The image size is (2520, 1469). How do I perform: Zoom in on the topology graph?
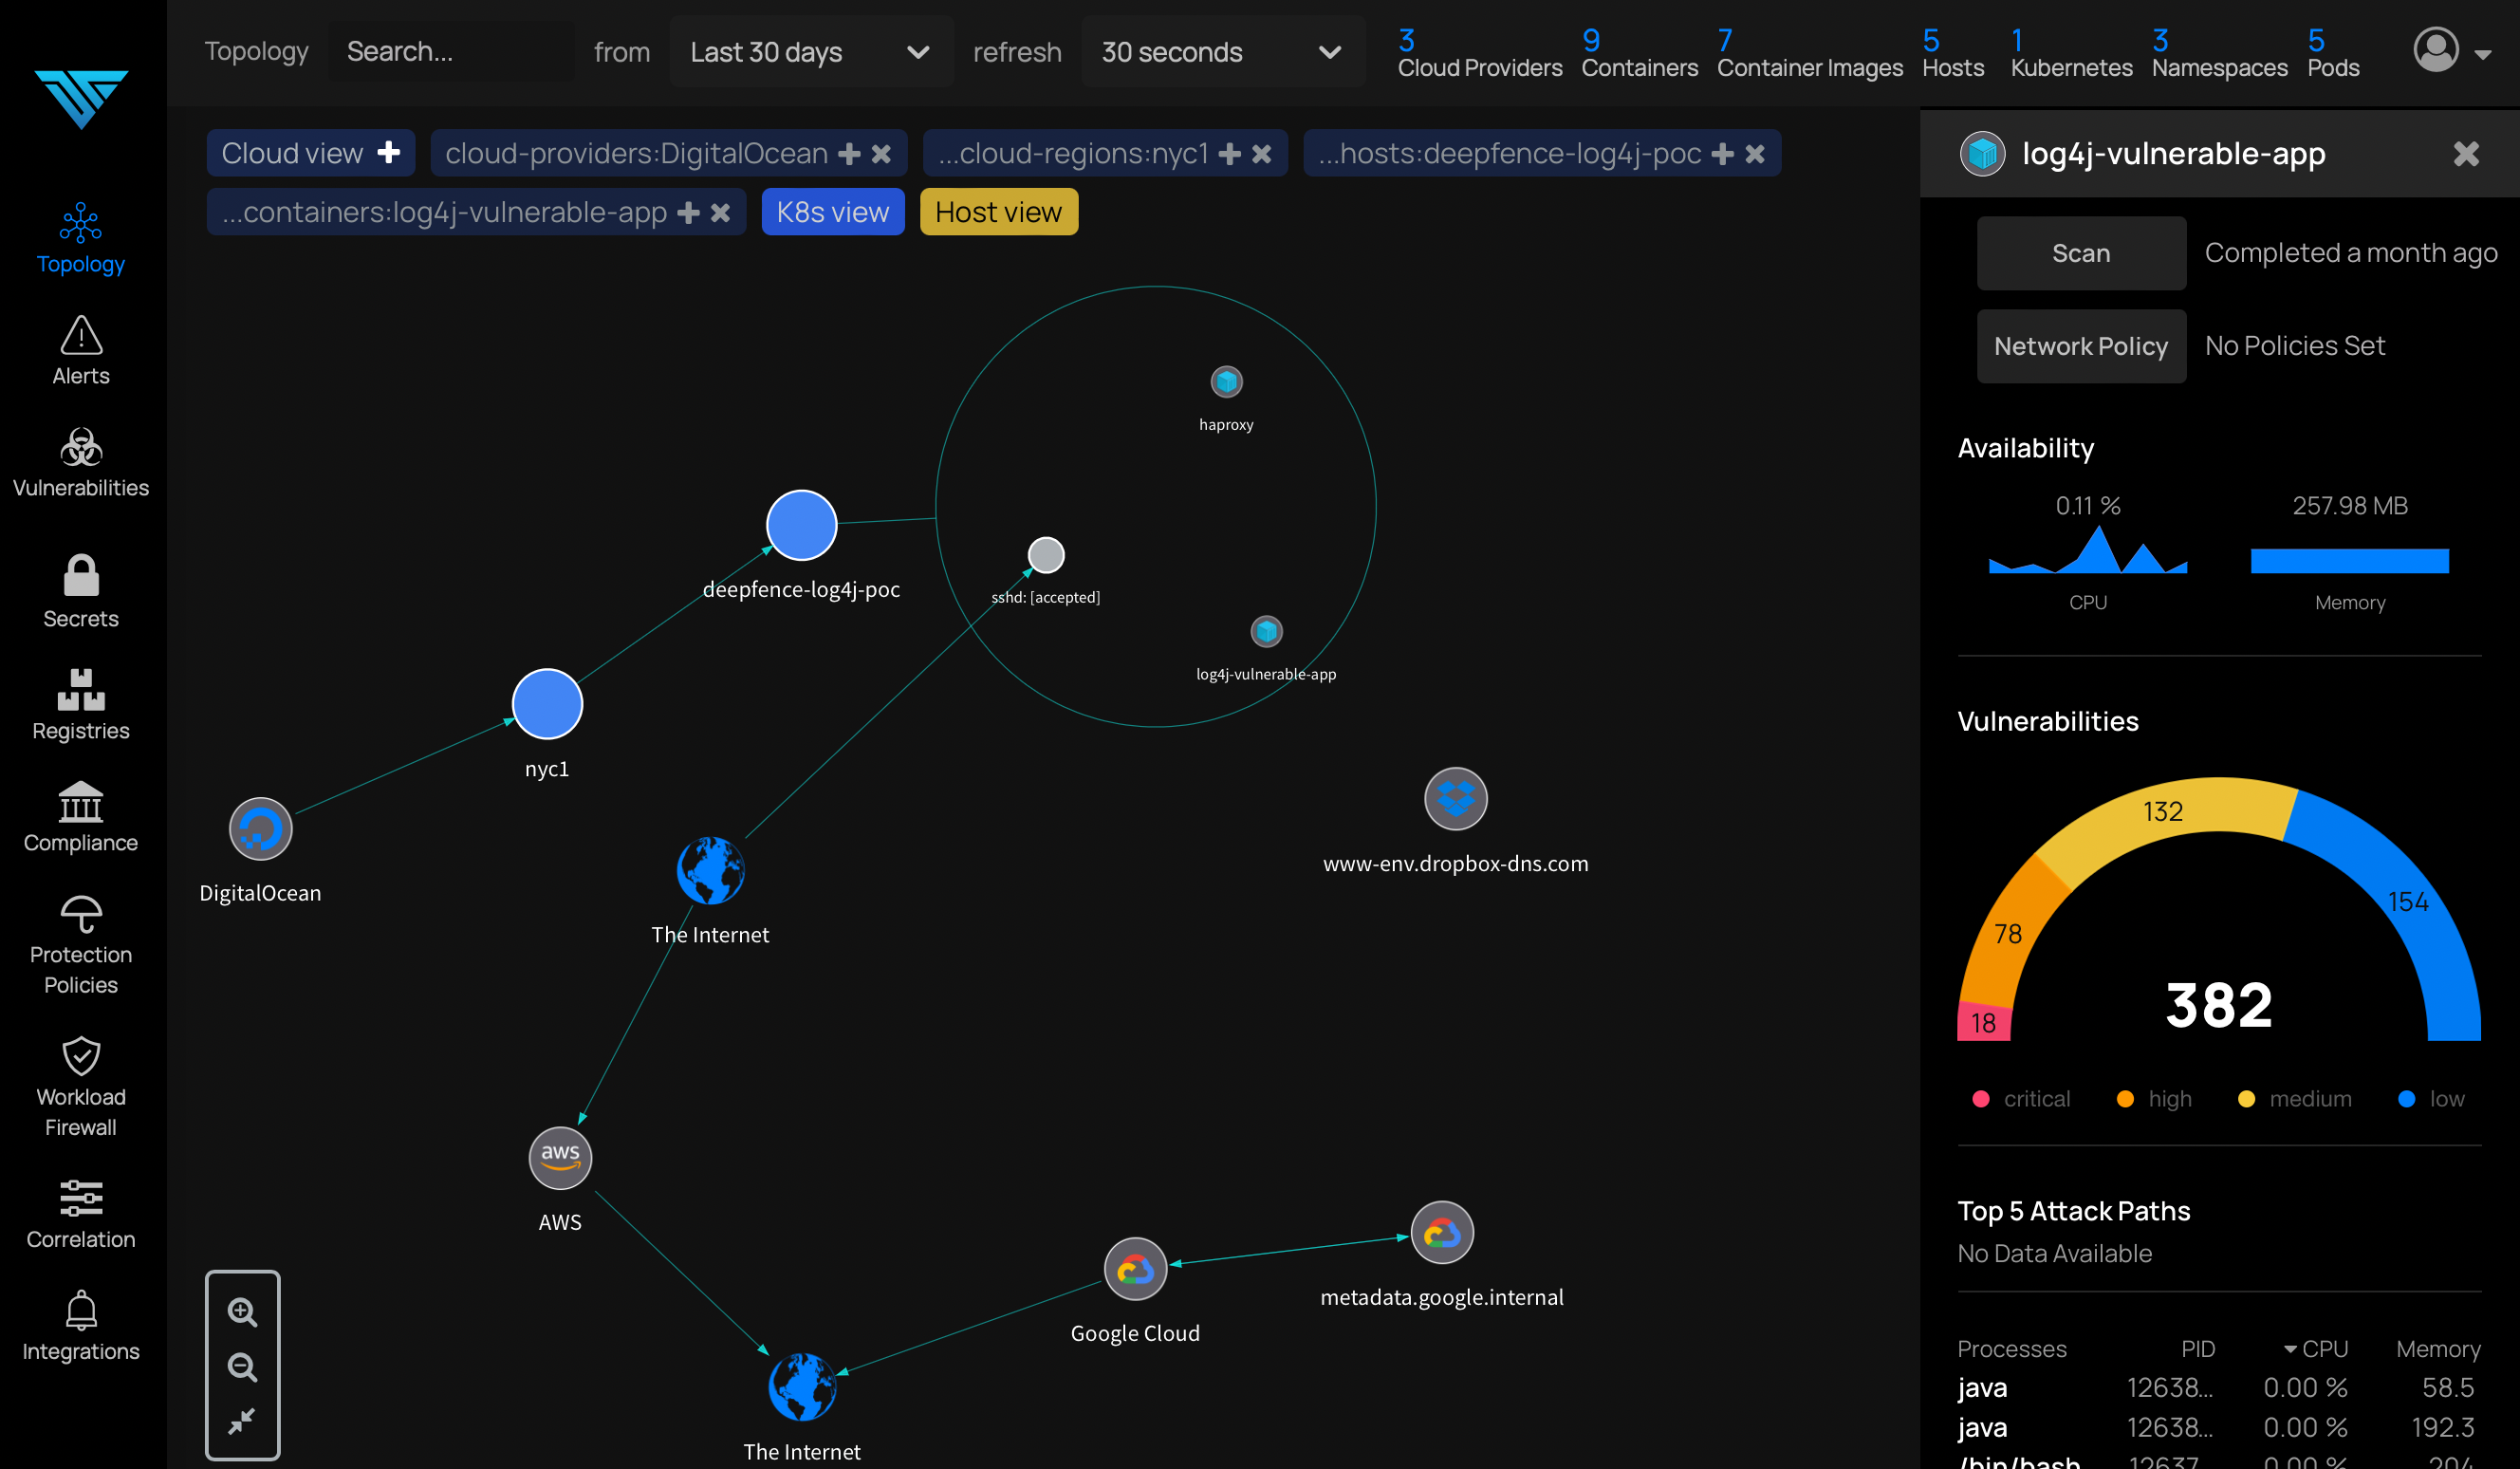pyautogui.click(x=242, y=1312)
